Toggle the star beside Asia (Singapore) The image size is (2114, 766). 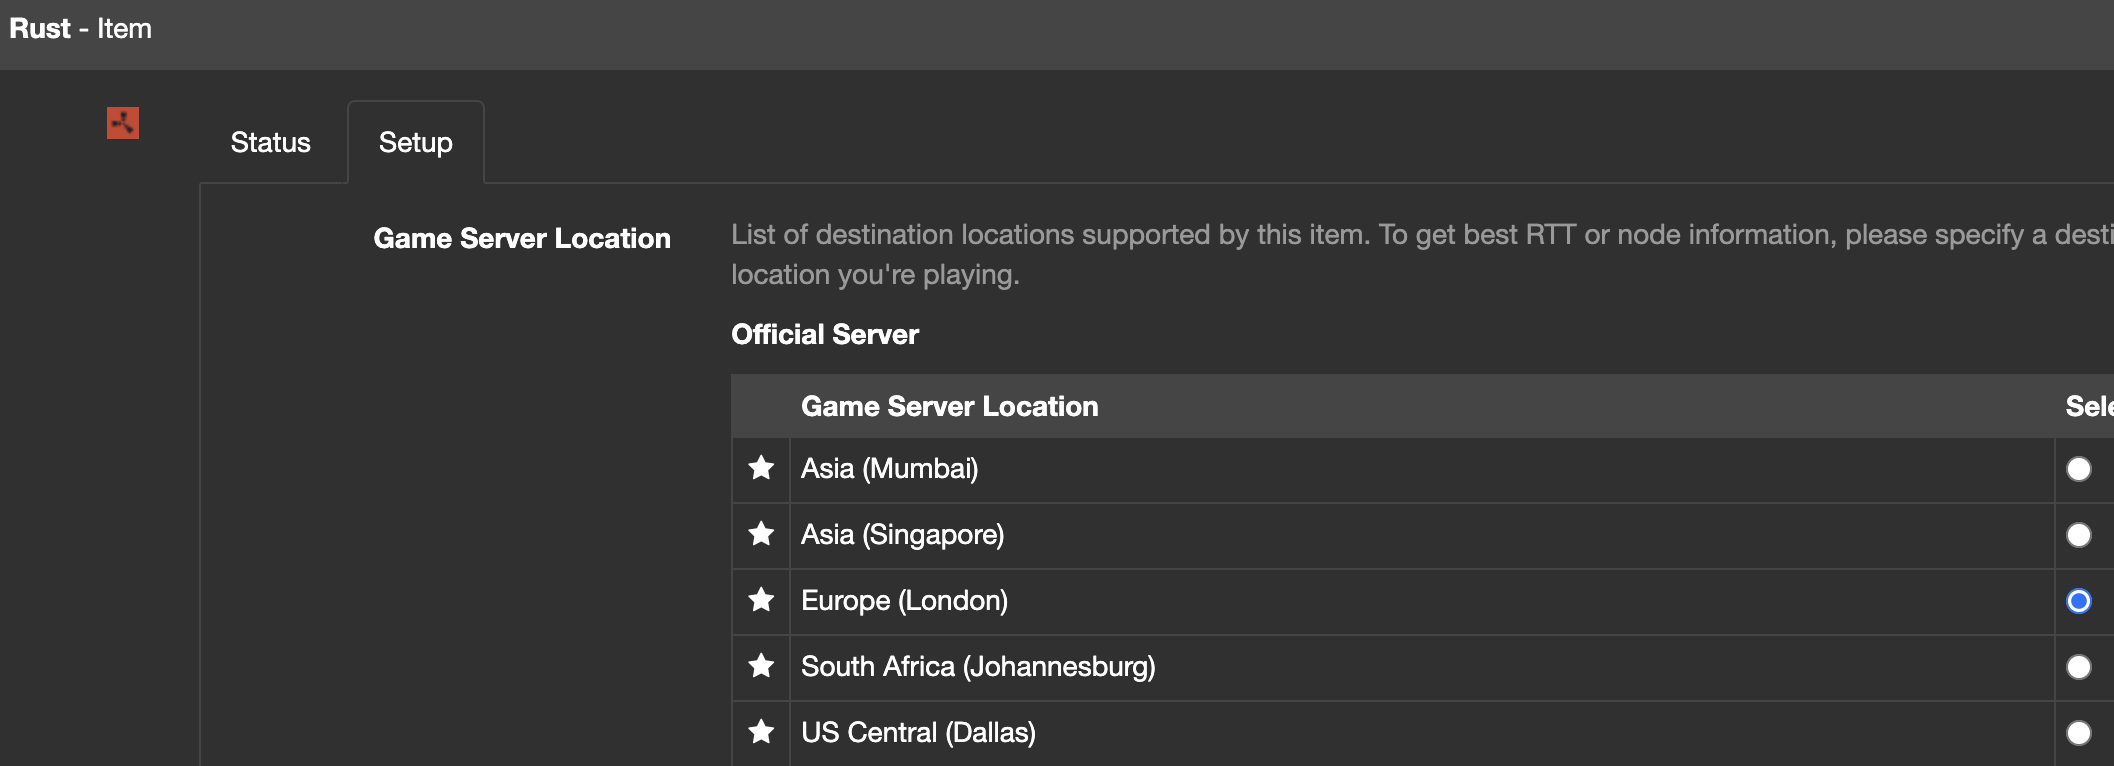(x=761, y=534)
